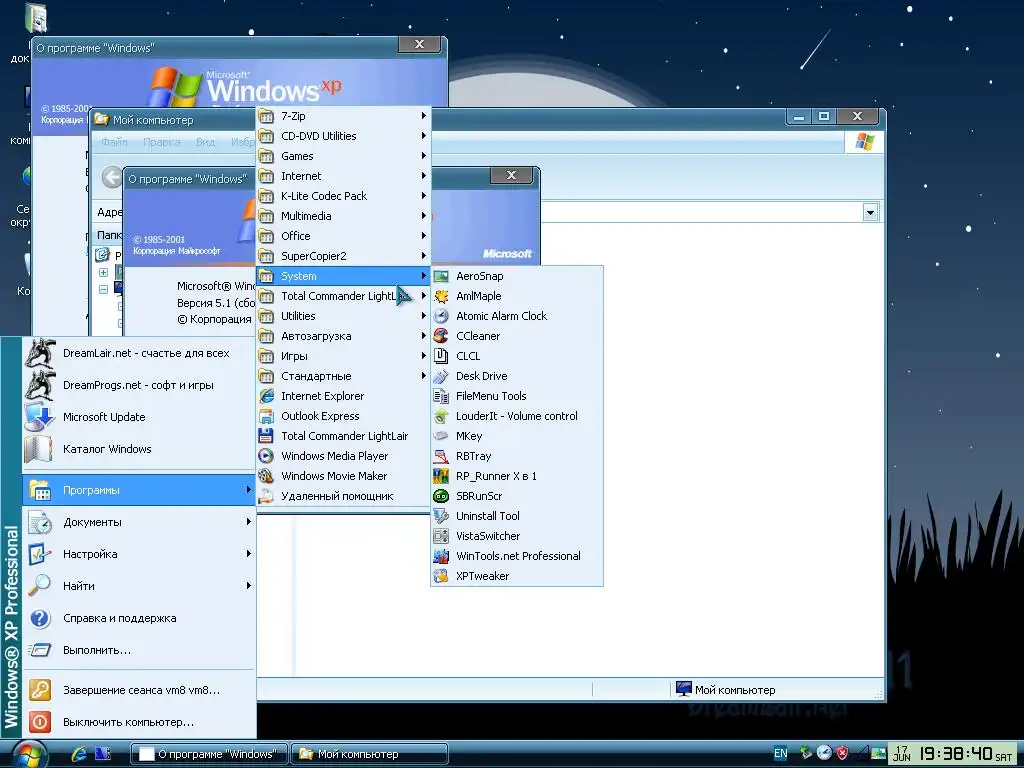Click red shield tray icon
This screenshot has height=768, width=1024.
[843, 753]
